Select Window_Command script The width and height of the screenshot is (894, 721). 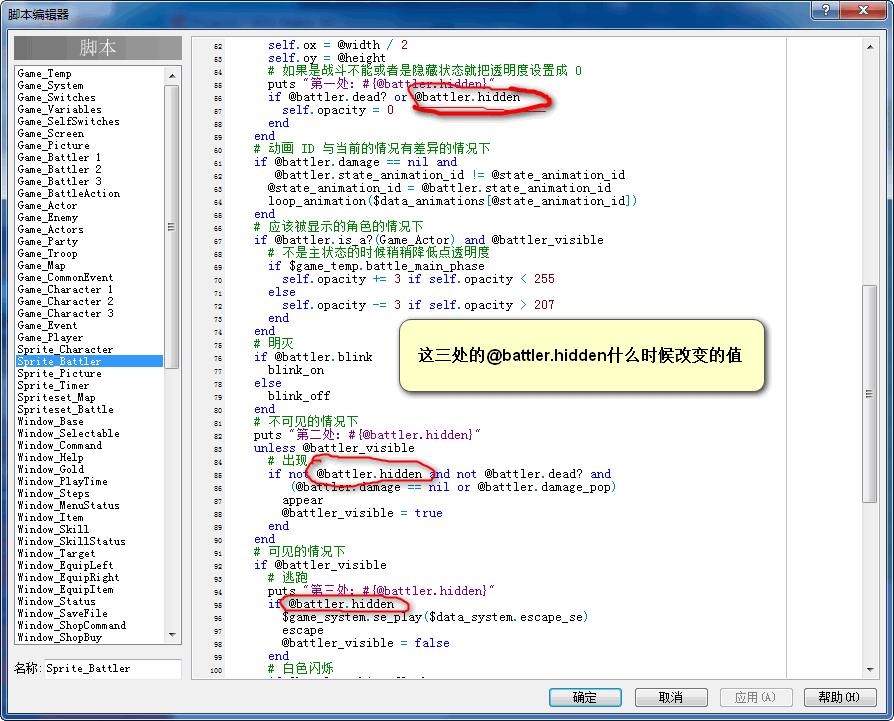point(59,445)
